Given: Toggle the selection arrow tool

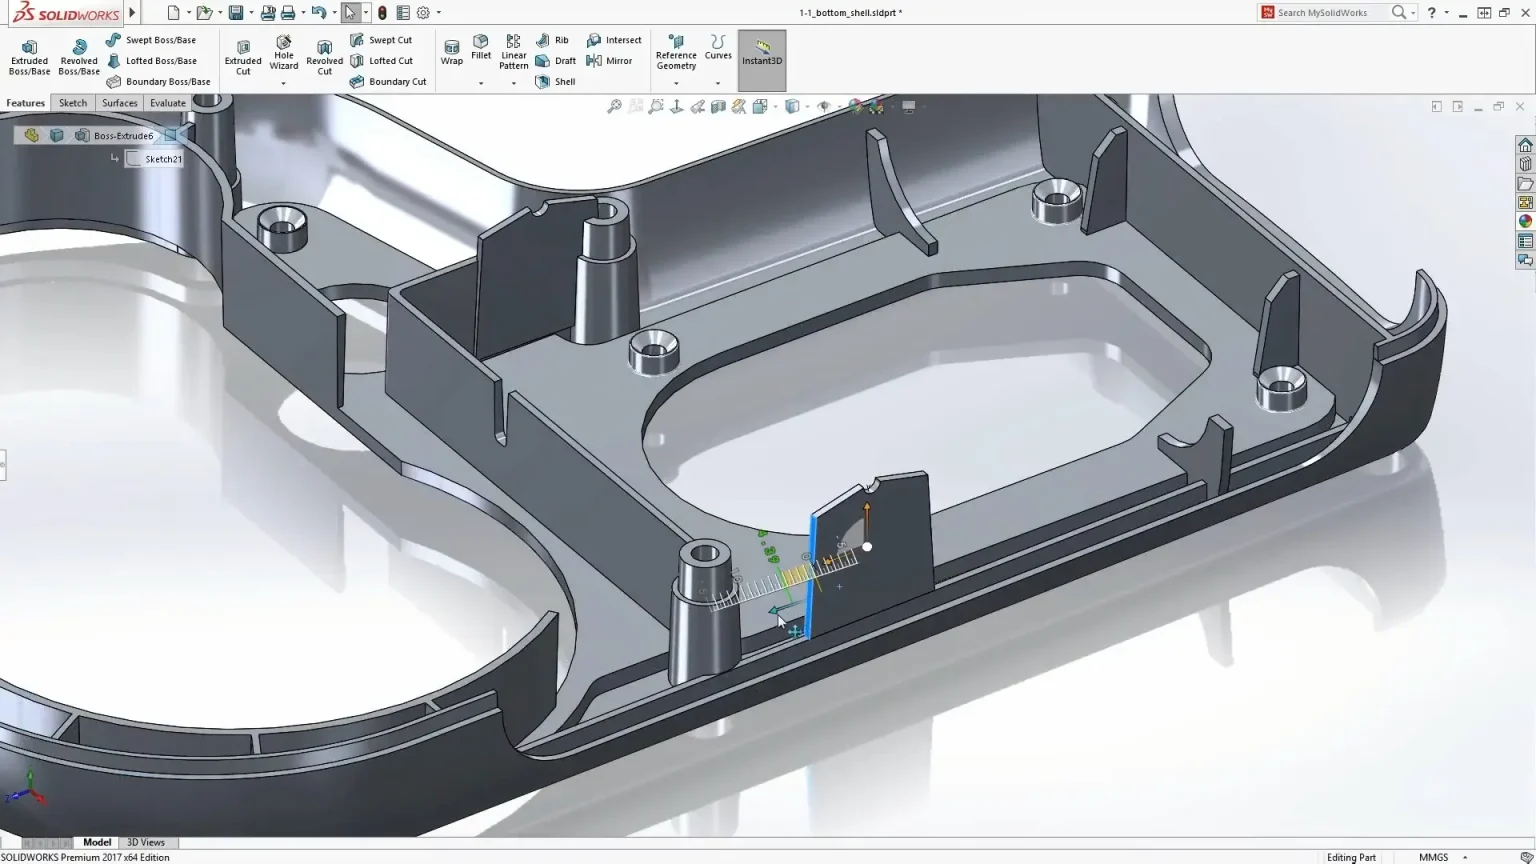Looking at the screenshot, I should click(352, 12).
